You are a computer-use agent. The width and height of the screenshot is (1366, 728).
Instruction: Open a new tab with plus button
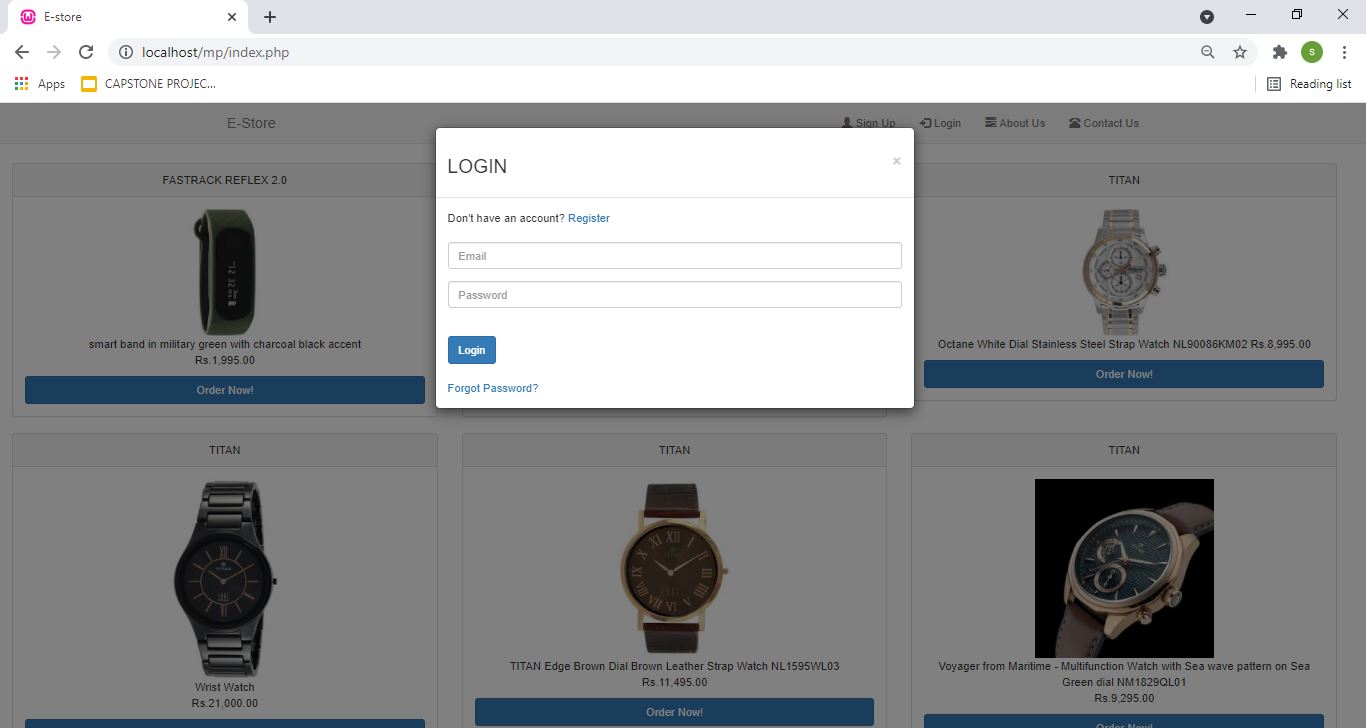pos(270,17)
